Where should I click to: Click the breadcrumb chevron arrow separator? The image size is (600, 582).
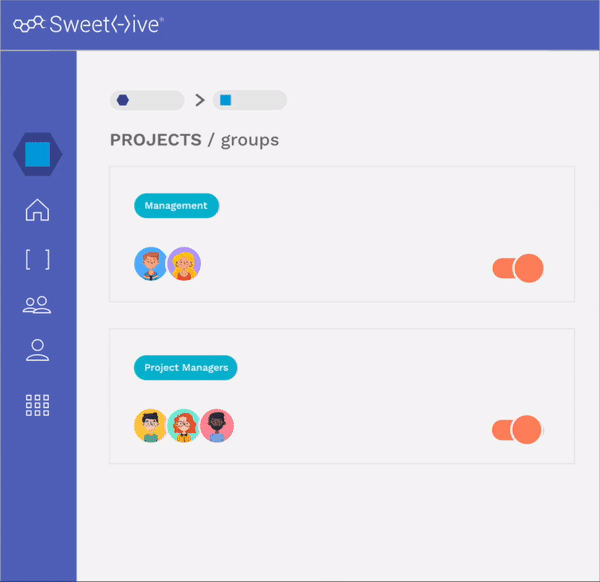199,100
